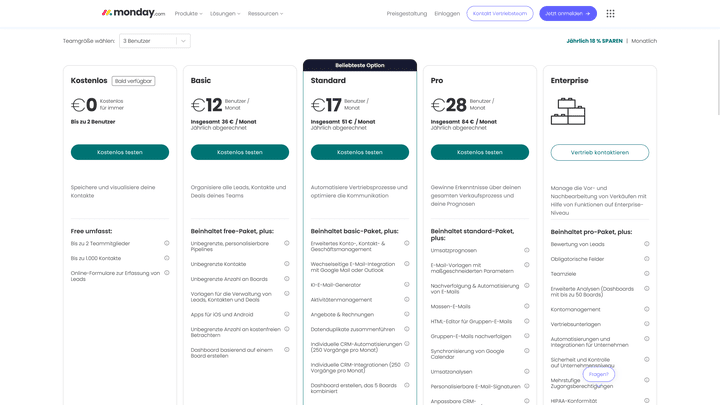
Task: Open the apps grid icon
Action: 610,14
